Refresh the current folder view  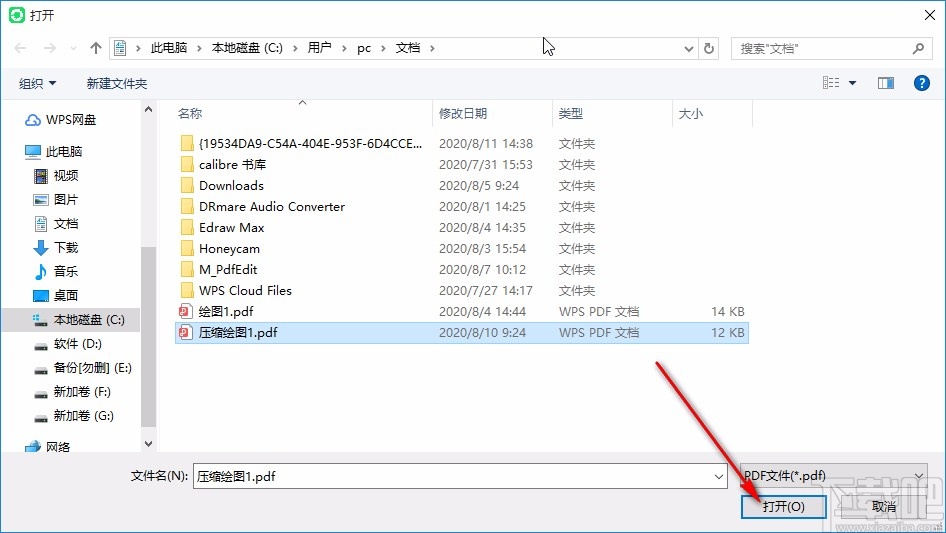coord(710,48)
